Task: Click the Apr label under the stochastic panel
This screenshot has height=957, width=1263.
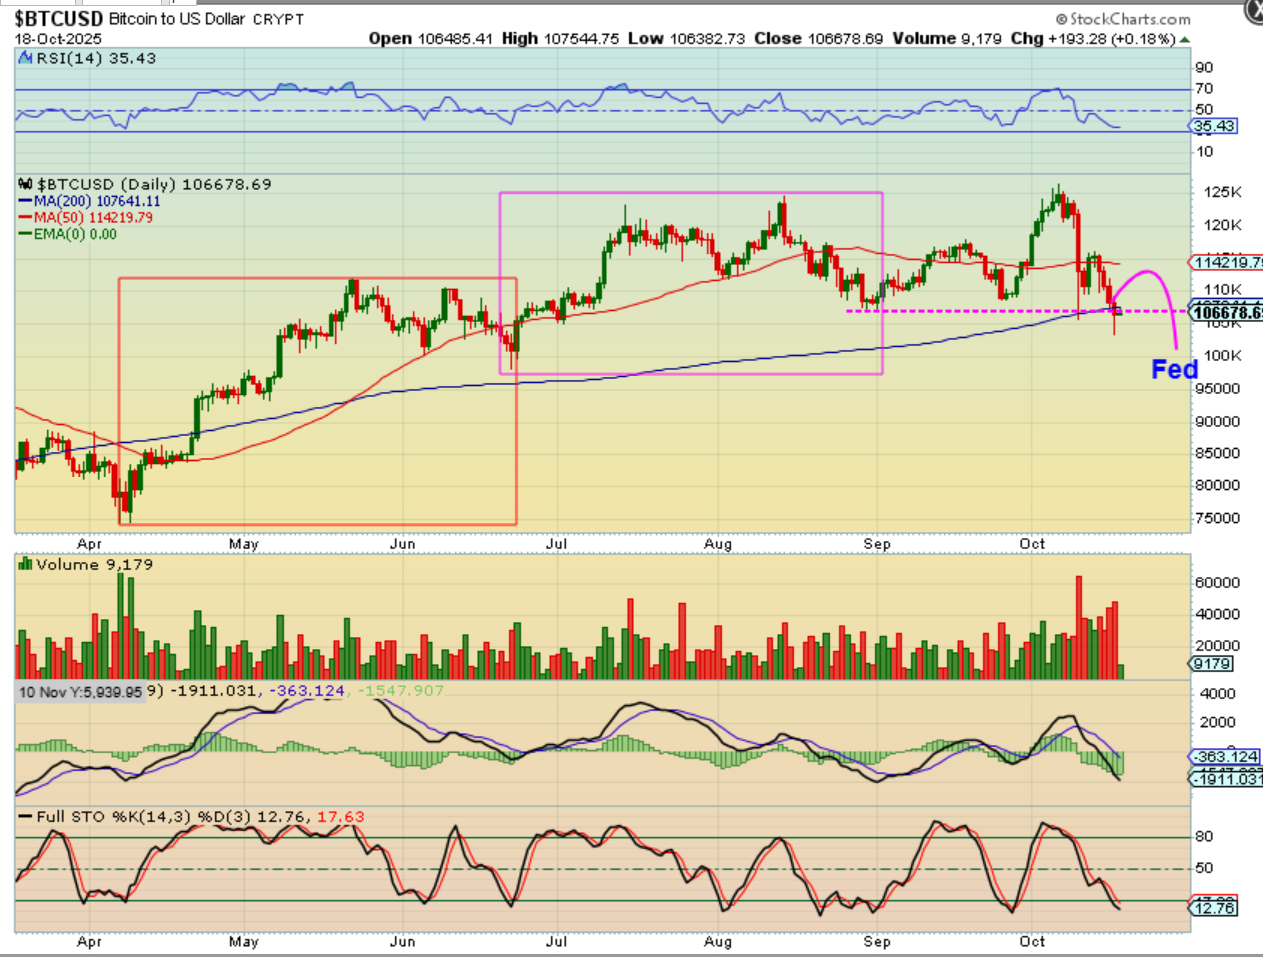Action: pyautogui.click(x=89, y=942)
